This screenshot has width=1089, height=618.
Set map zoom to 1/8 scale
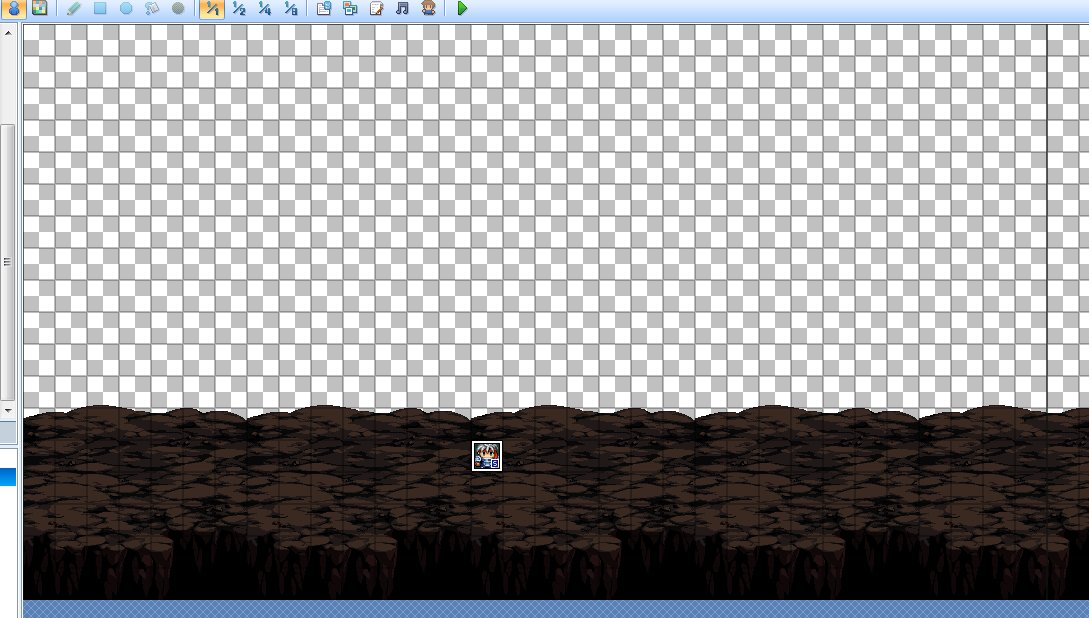pos(291,8)
